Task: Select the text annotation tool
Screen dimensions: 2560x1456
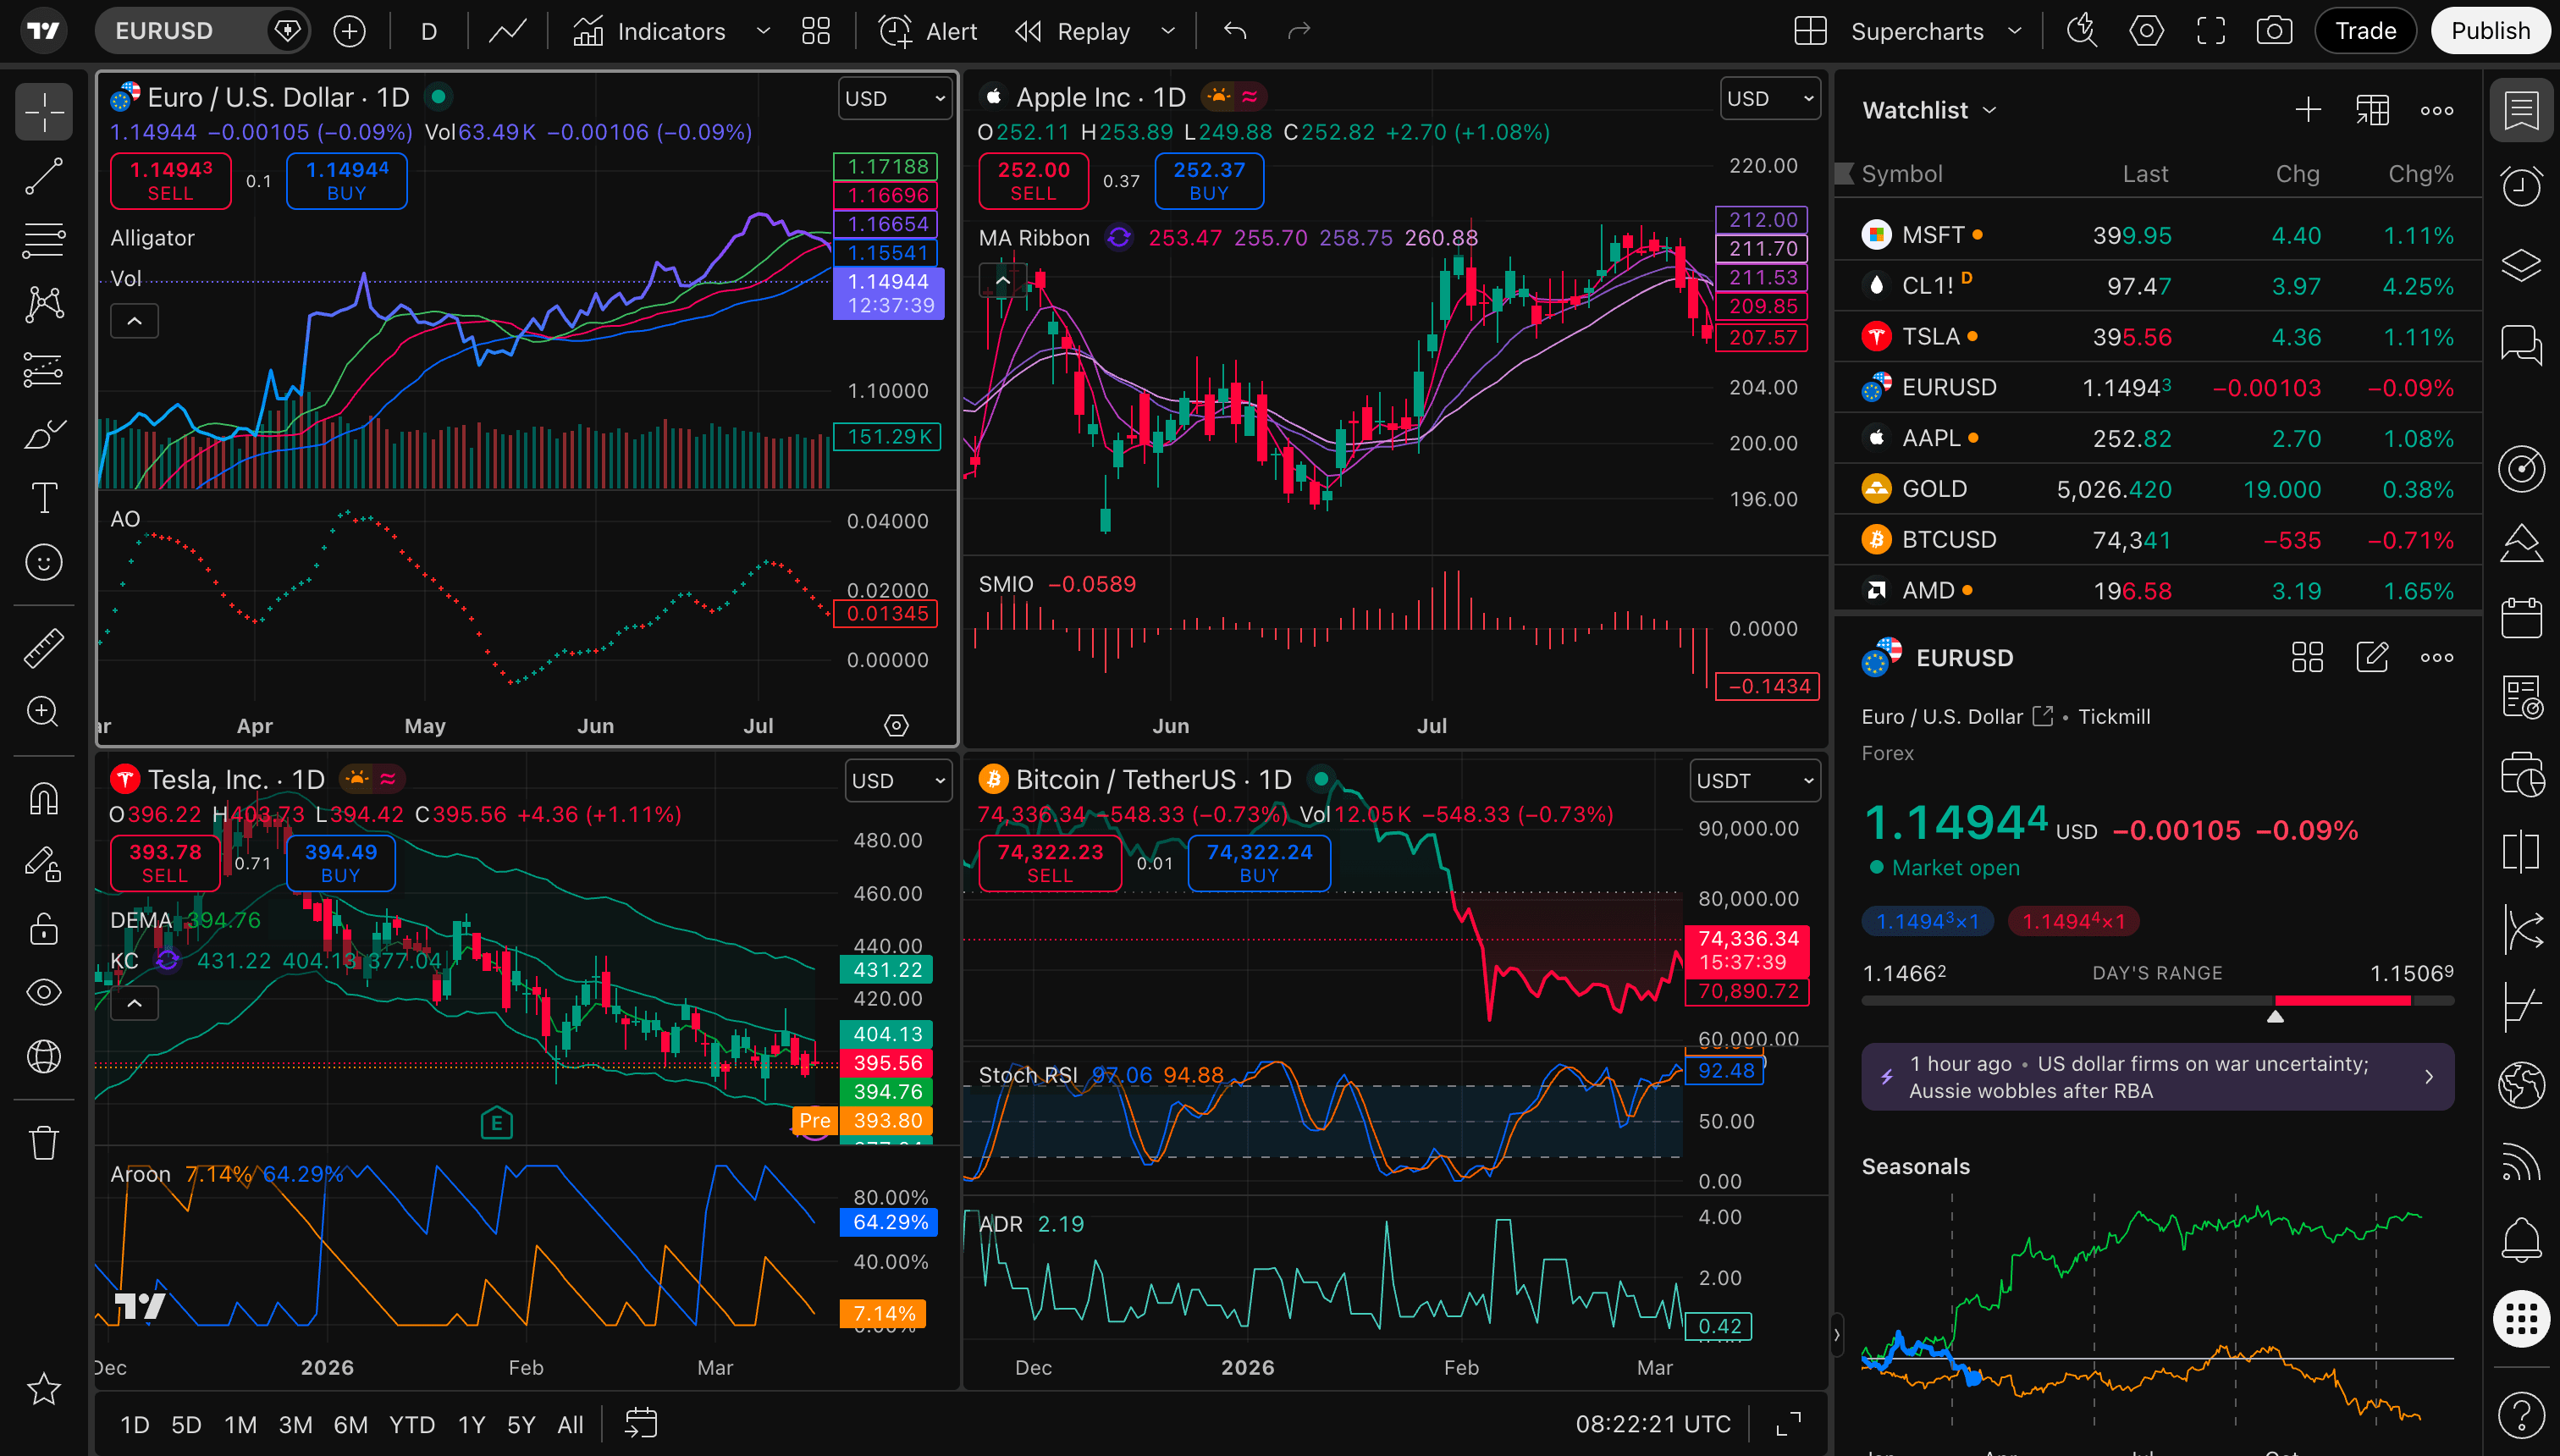Action: 43,497
